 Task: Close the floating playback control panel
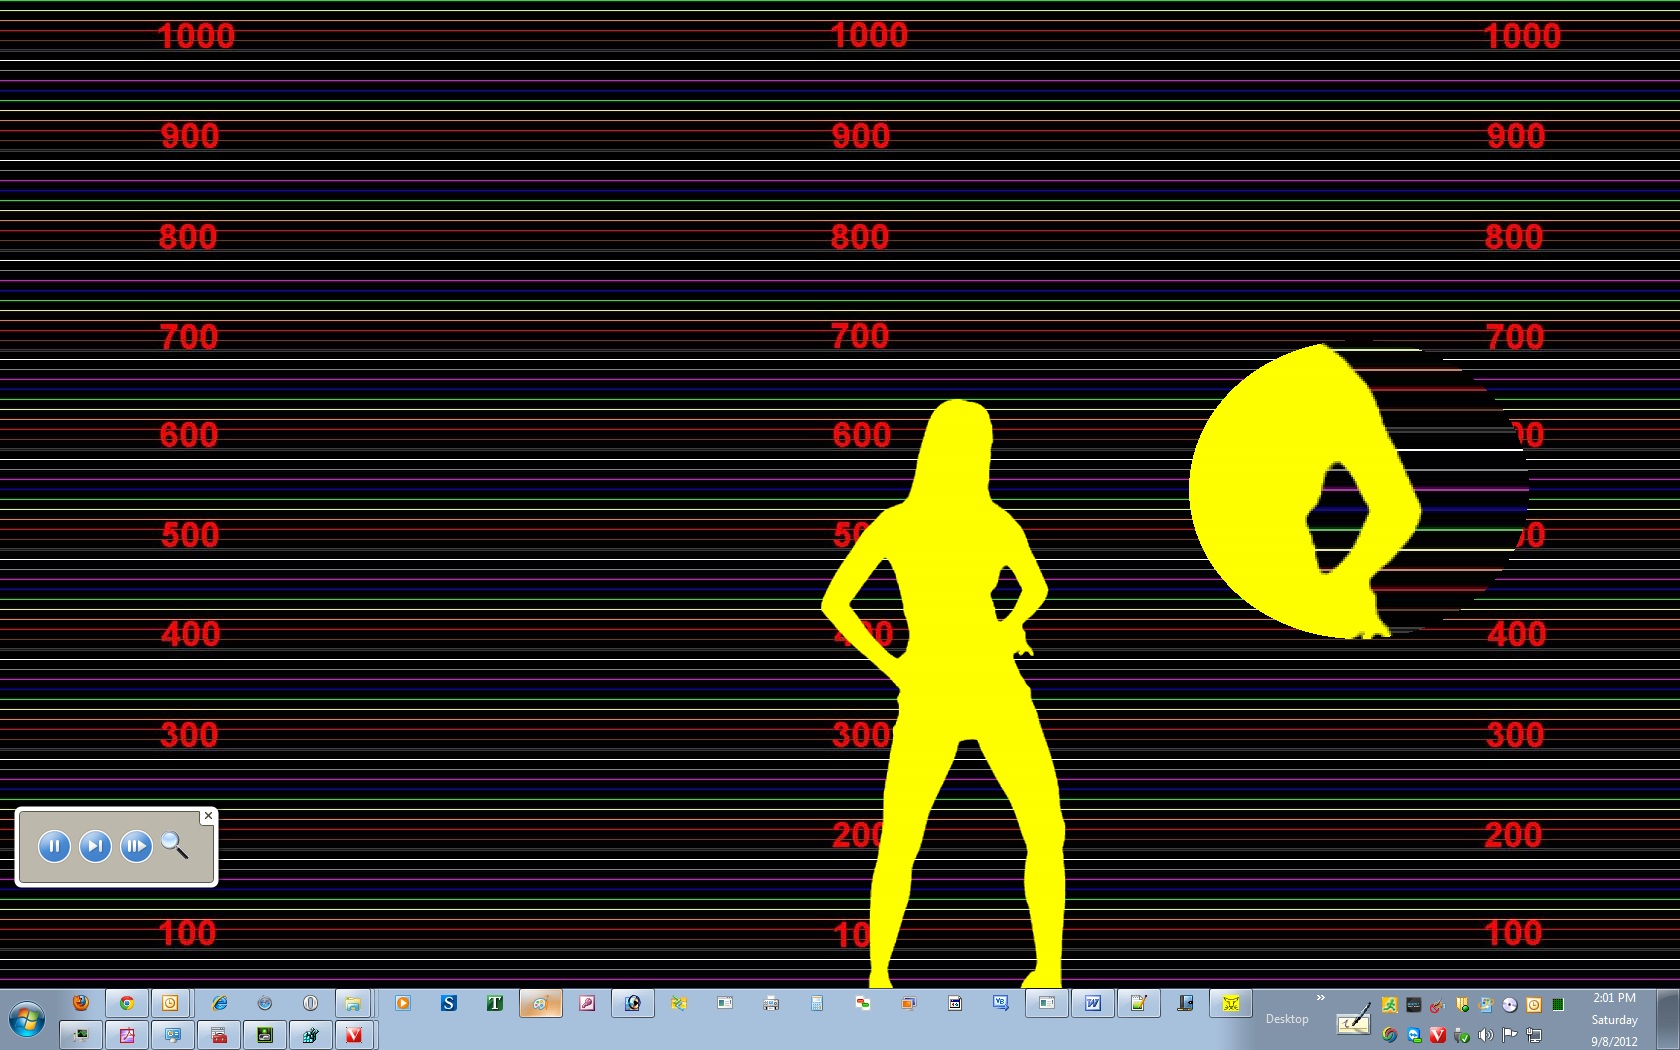coord(208,816)
